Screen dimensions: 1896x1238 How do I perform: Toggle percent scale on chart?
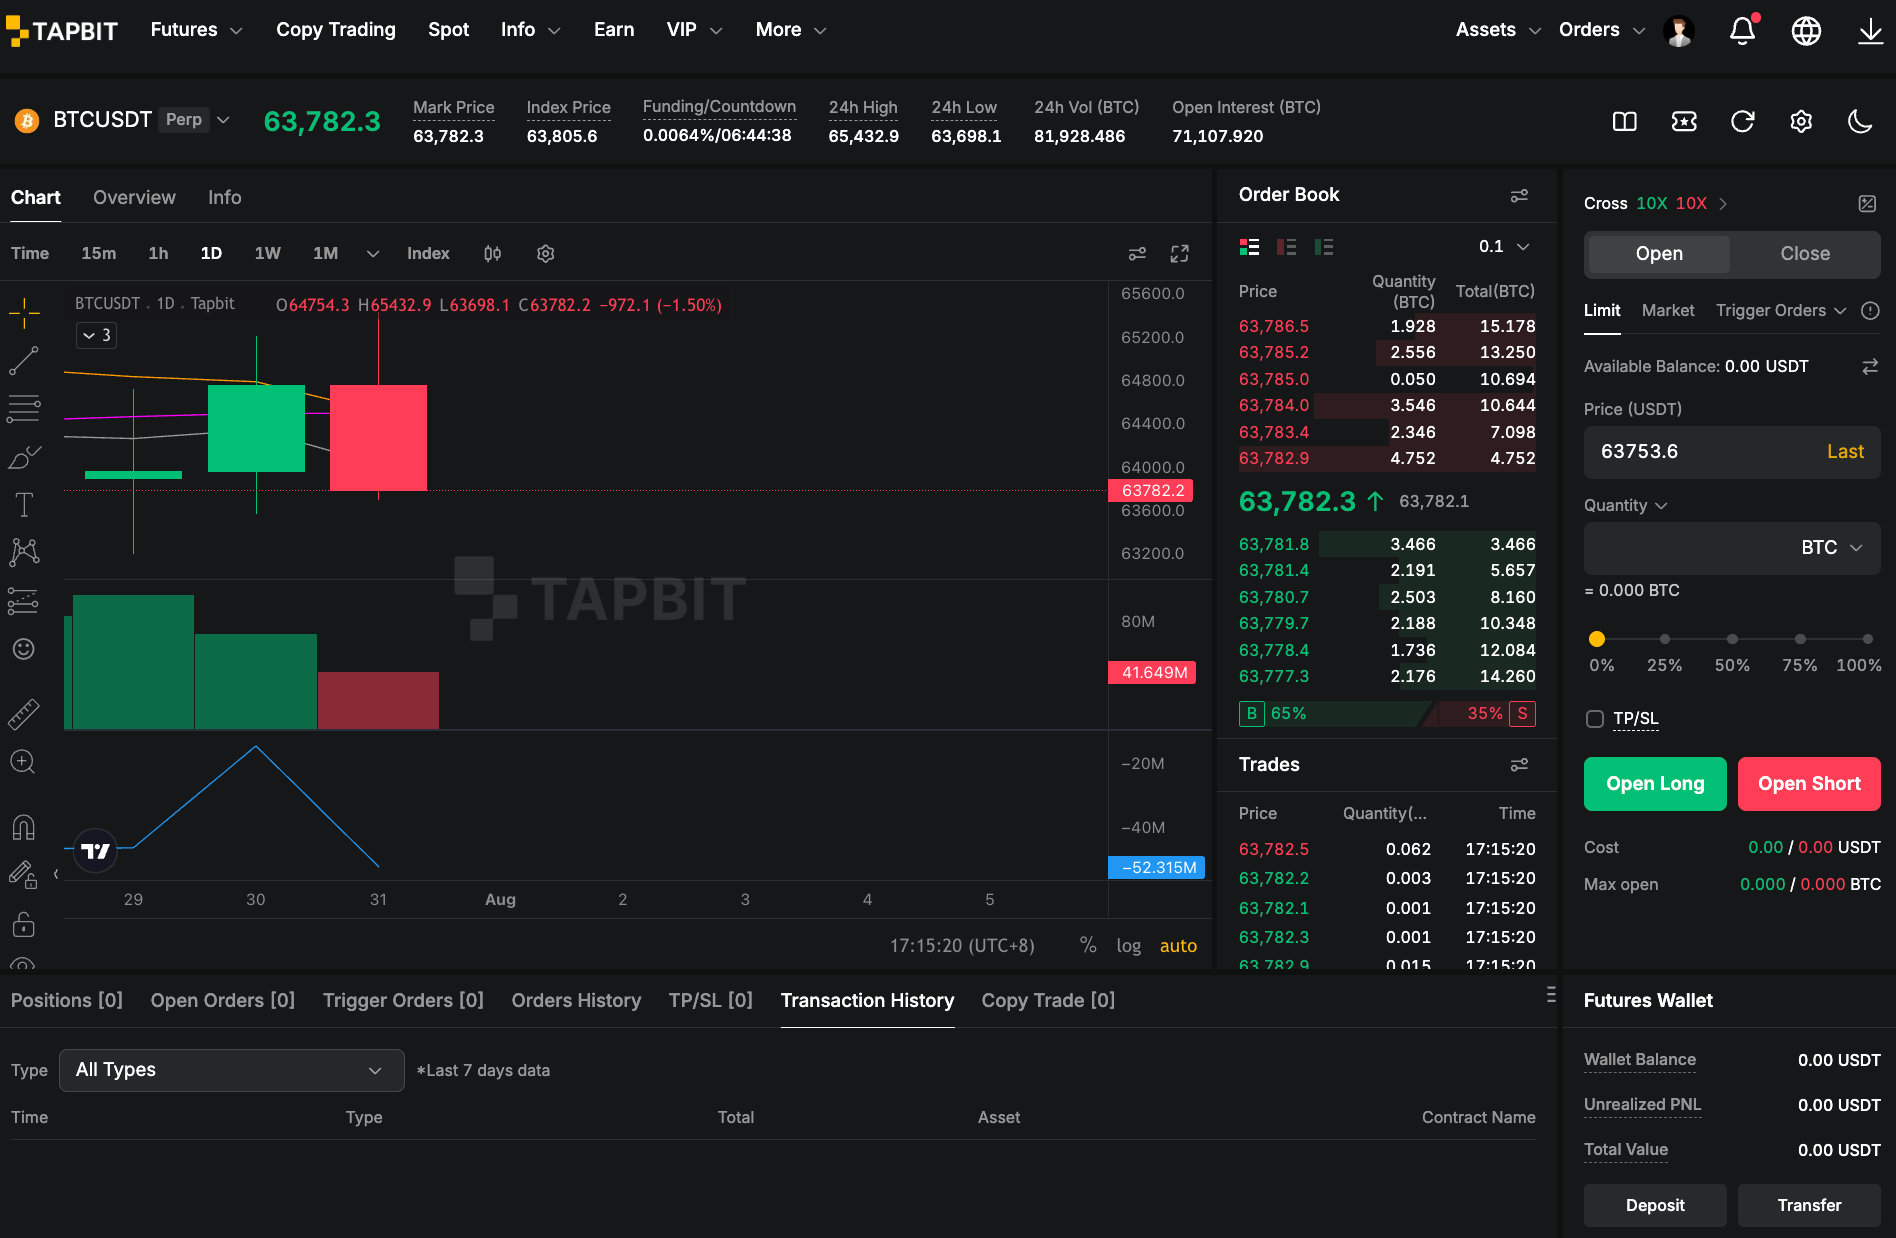[x=1088, y=946]
